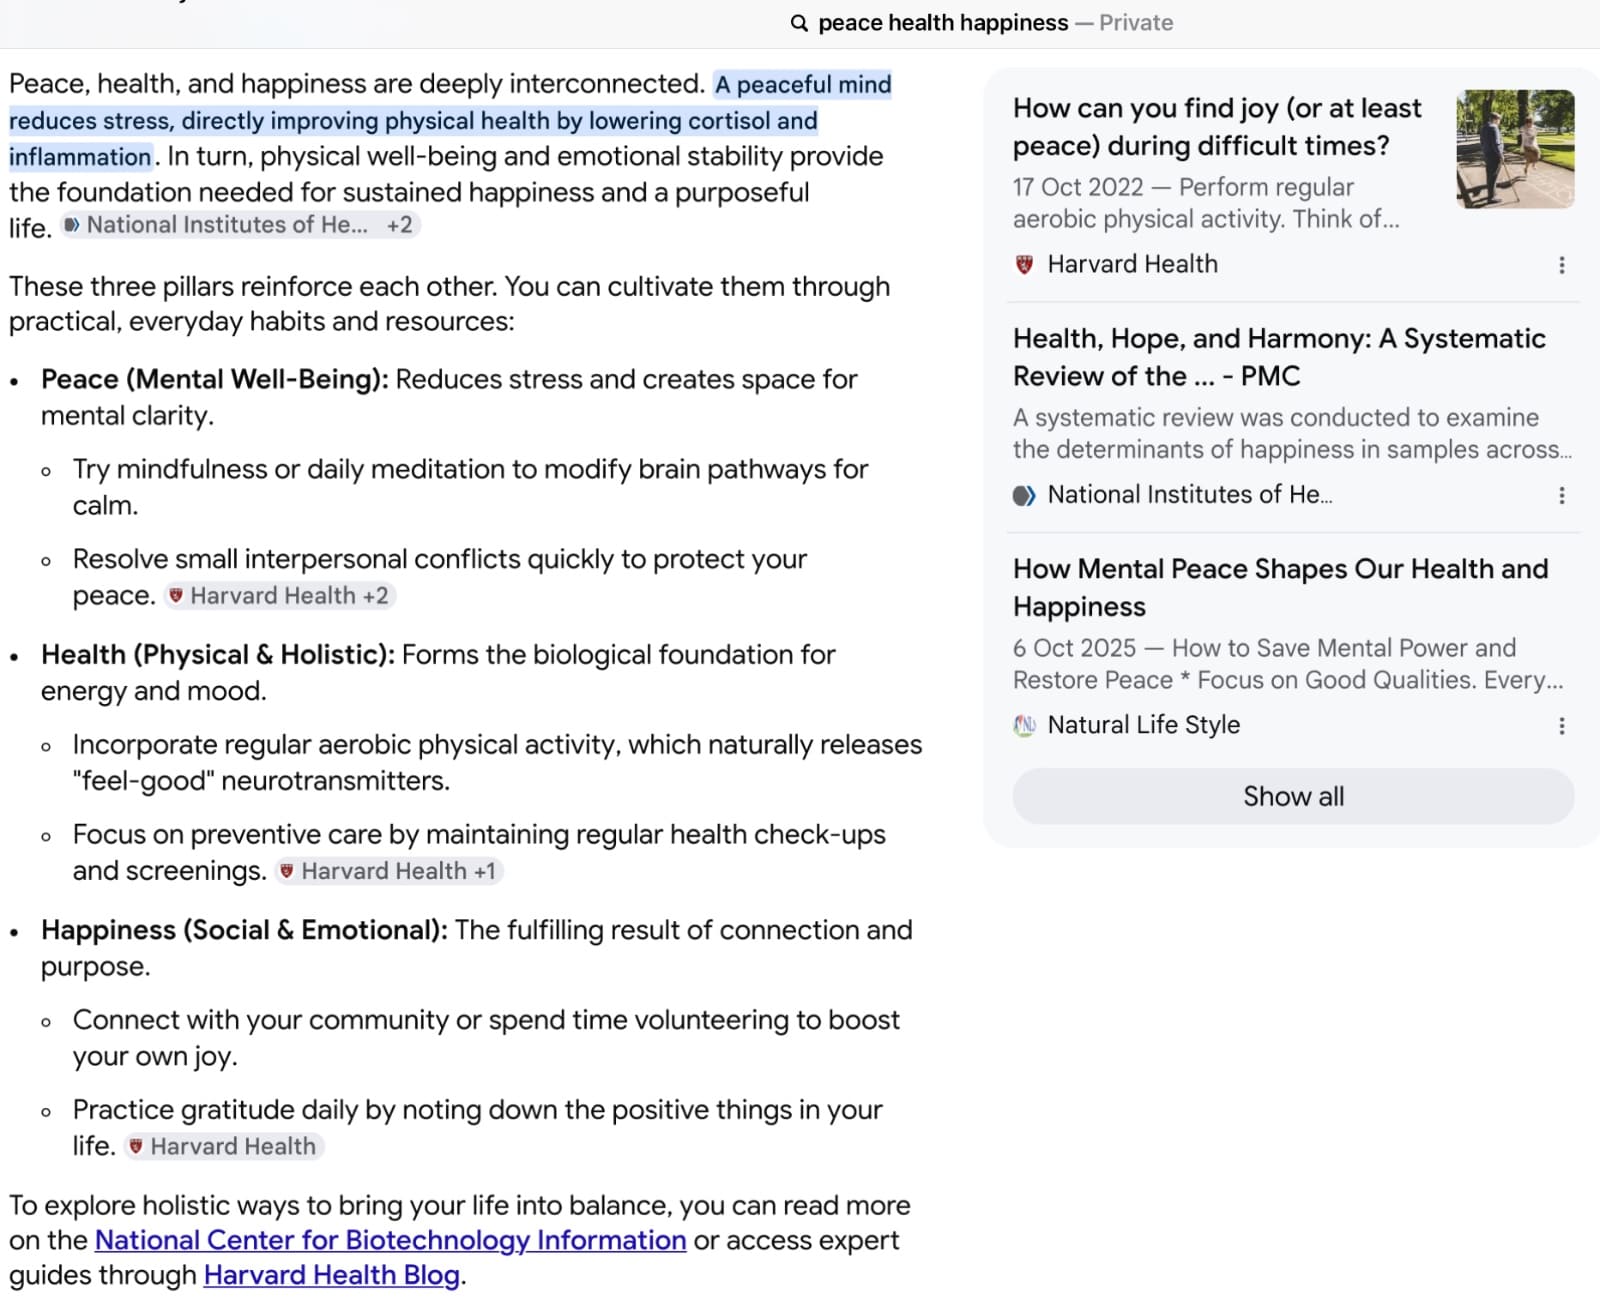The height and width of the screenshot is (1300, 1600).
Task: Click the Harvard Health shield favicon in sidebar
Action: point(1024,265)
